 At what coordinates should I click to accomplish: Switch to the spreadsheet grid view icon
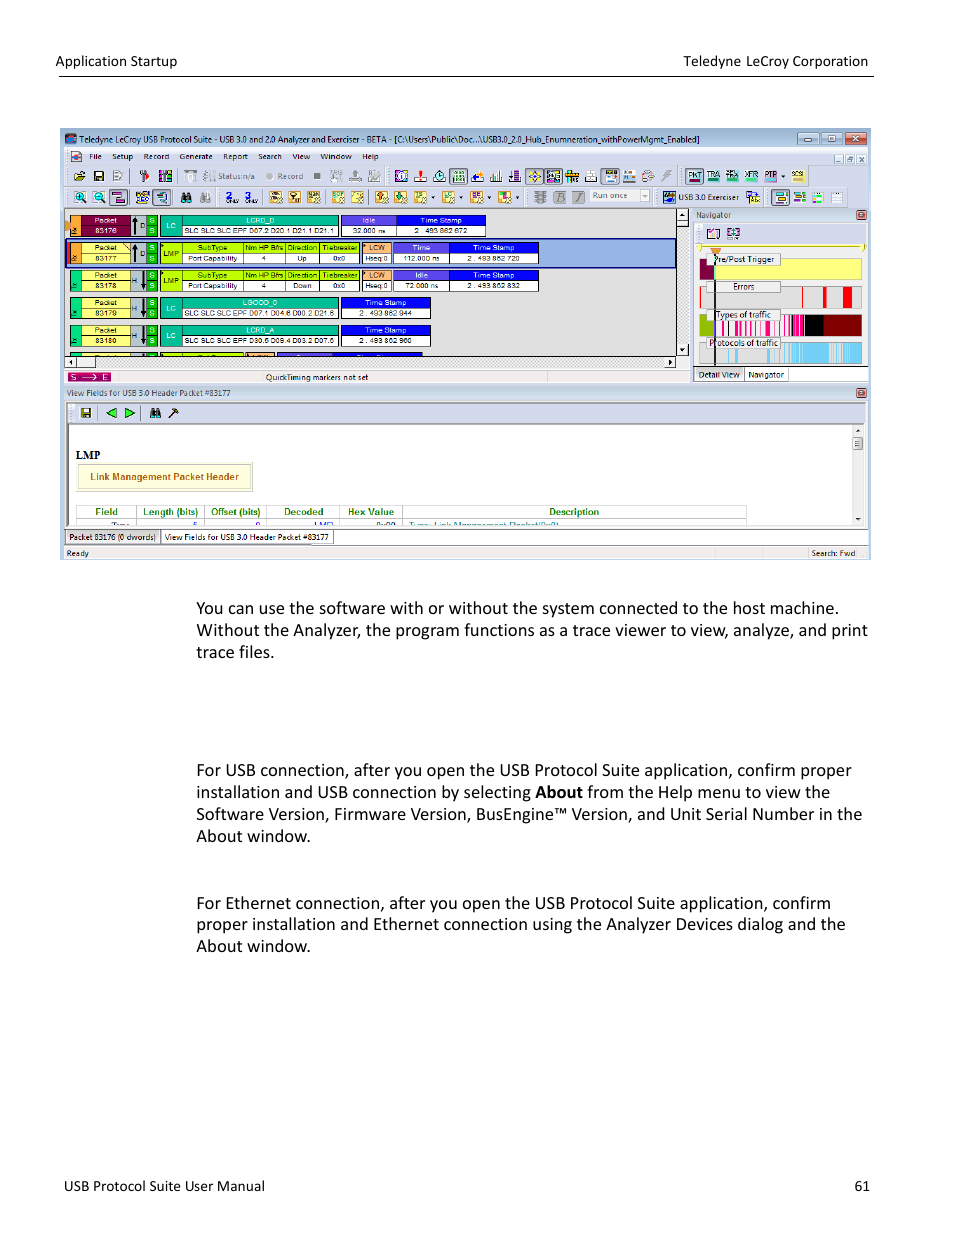(x=837, y=197)
